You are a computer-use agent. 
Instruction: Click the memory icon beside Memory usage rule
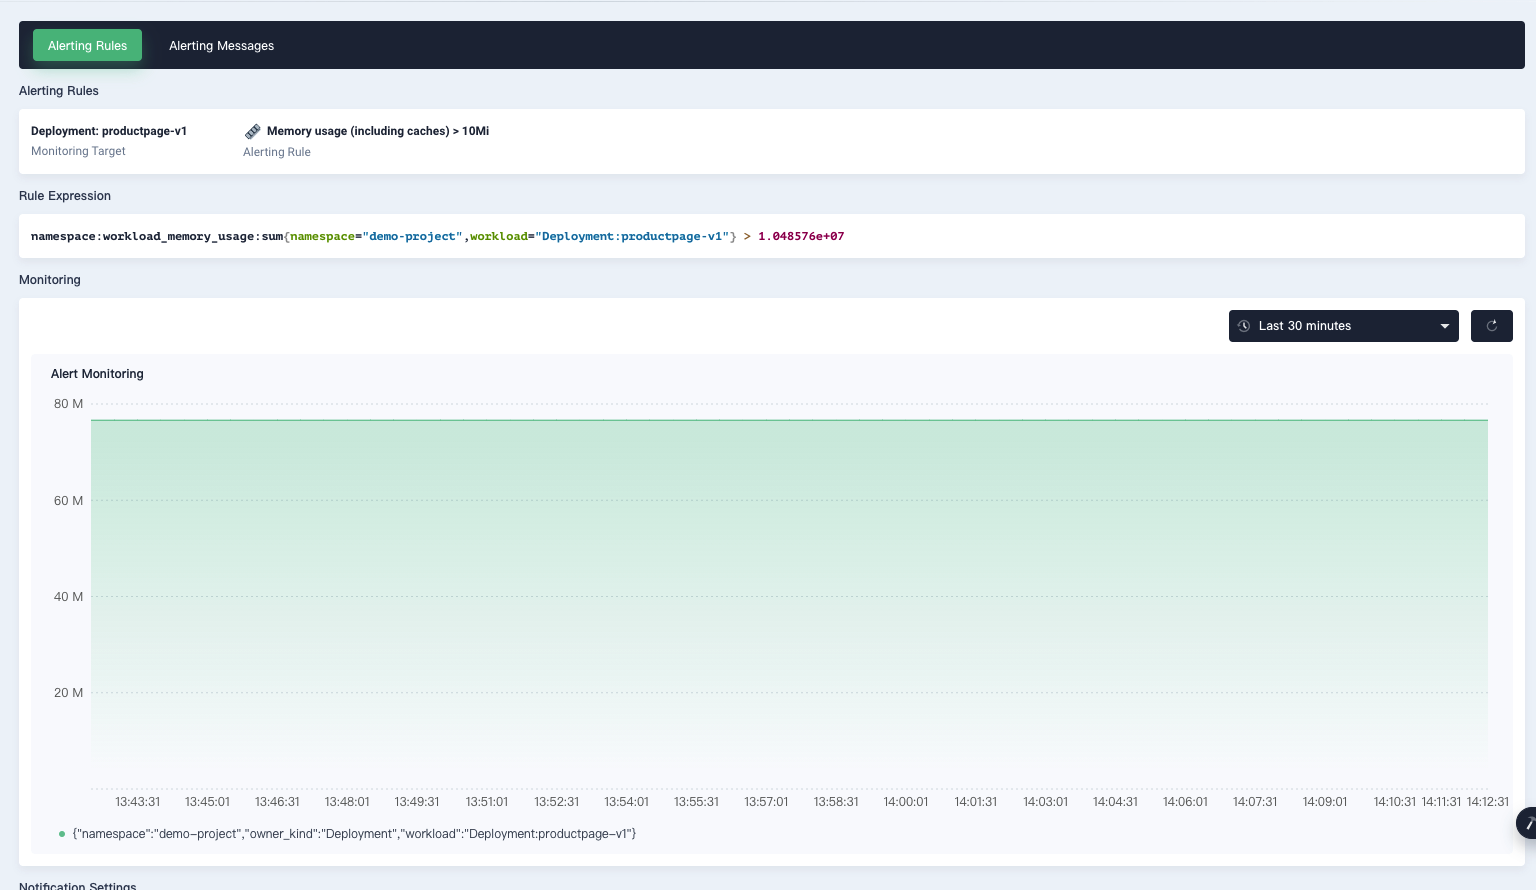click(x=253, y=131)
